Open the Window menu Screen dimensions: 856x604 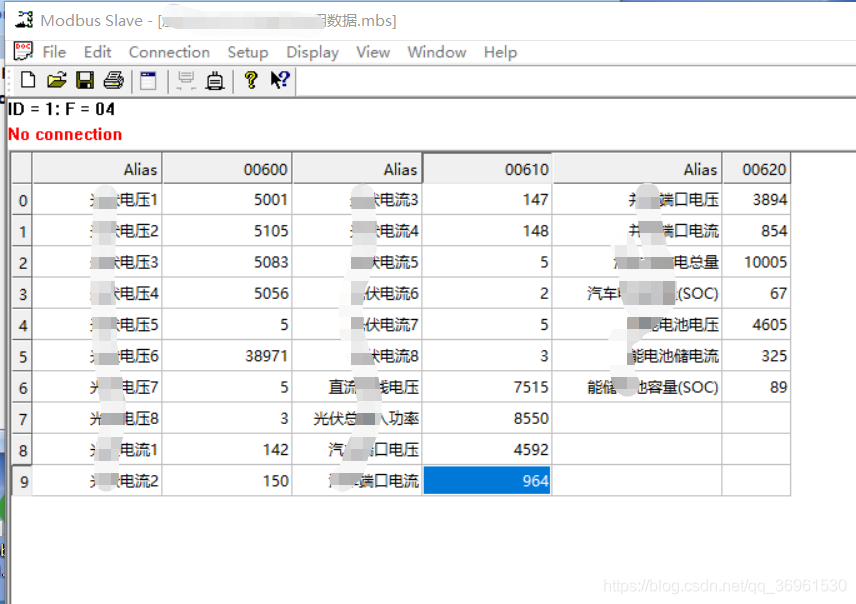tap(437, 52)
